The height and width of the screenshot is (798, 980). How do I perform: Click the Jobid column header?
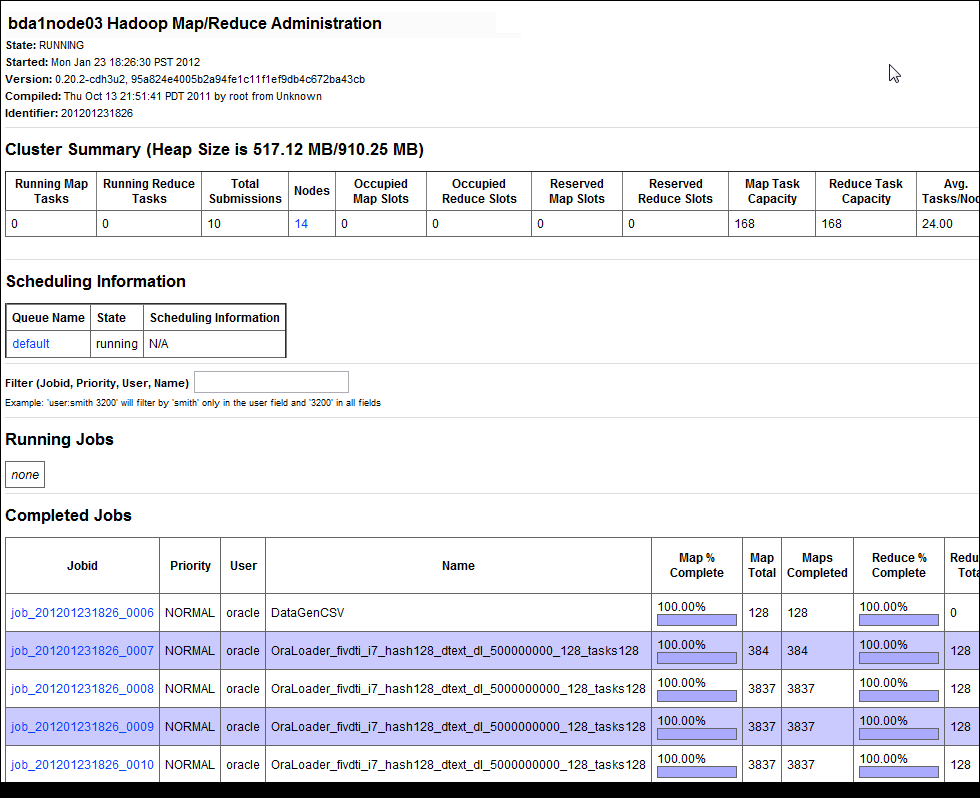tap(82, 566)
